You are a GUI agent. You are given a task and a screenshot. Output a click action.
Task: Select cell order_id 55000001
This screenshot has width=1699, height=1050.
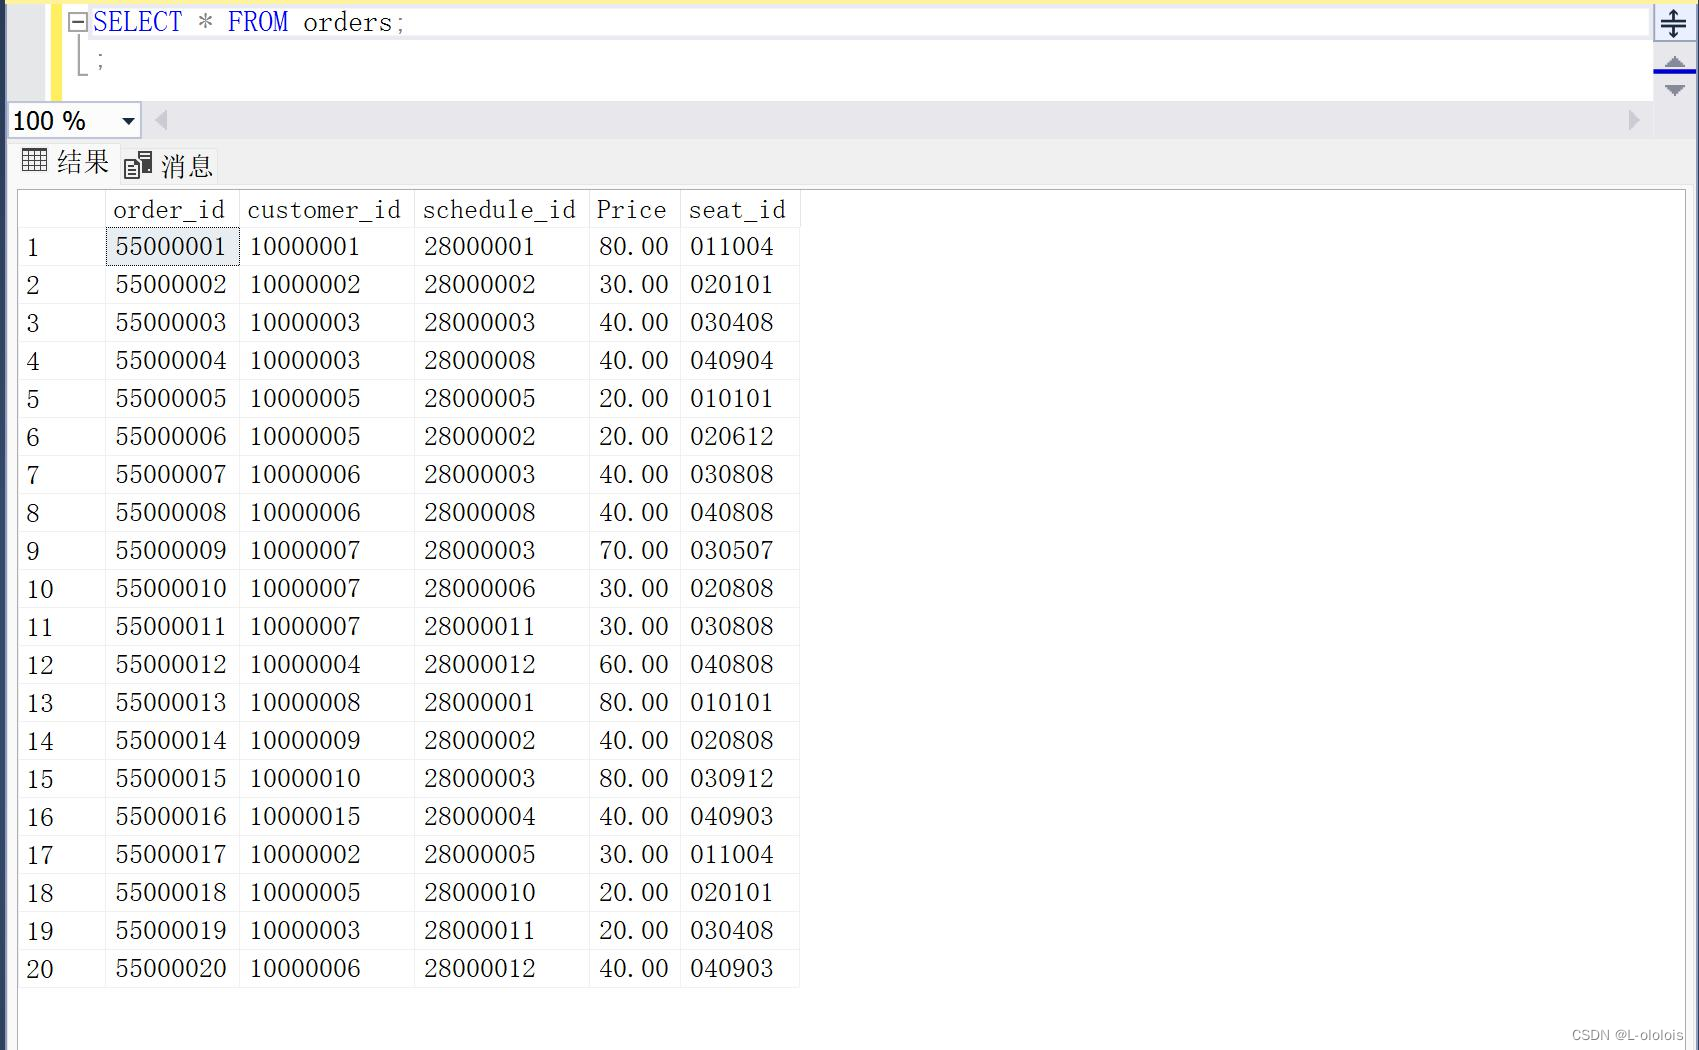click(x=172, y=246)
